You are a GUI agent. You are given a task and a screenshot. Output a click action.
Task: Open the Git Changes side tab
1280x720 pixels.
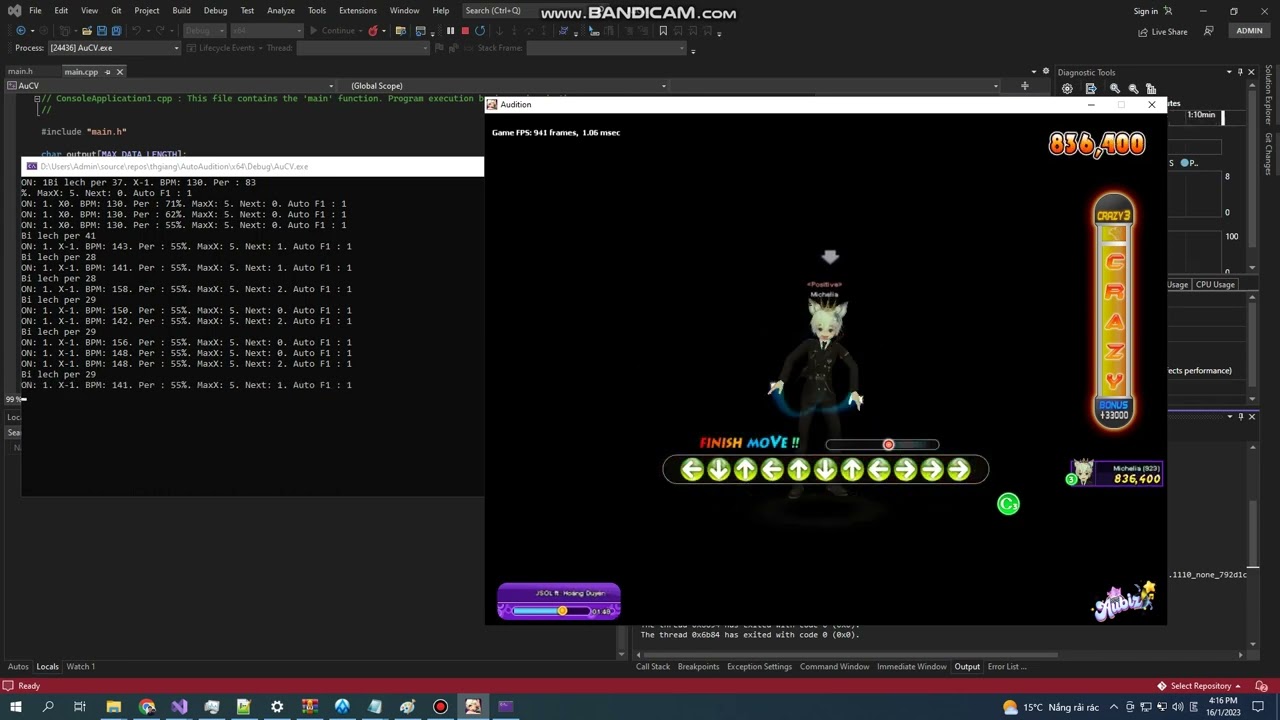coord(1268,154)
